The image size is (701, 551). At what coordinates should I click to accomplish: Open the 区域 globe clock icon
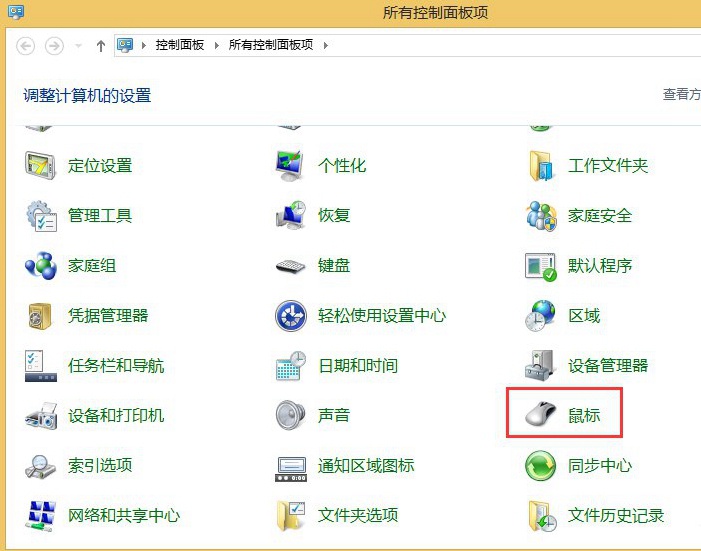540,316
